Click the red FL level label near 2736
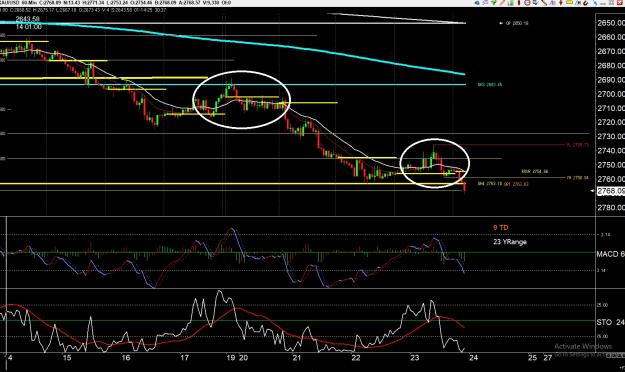Viewport: 625px width, 372px height. tap(577, 145)
